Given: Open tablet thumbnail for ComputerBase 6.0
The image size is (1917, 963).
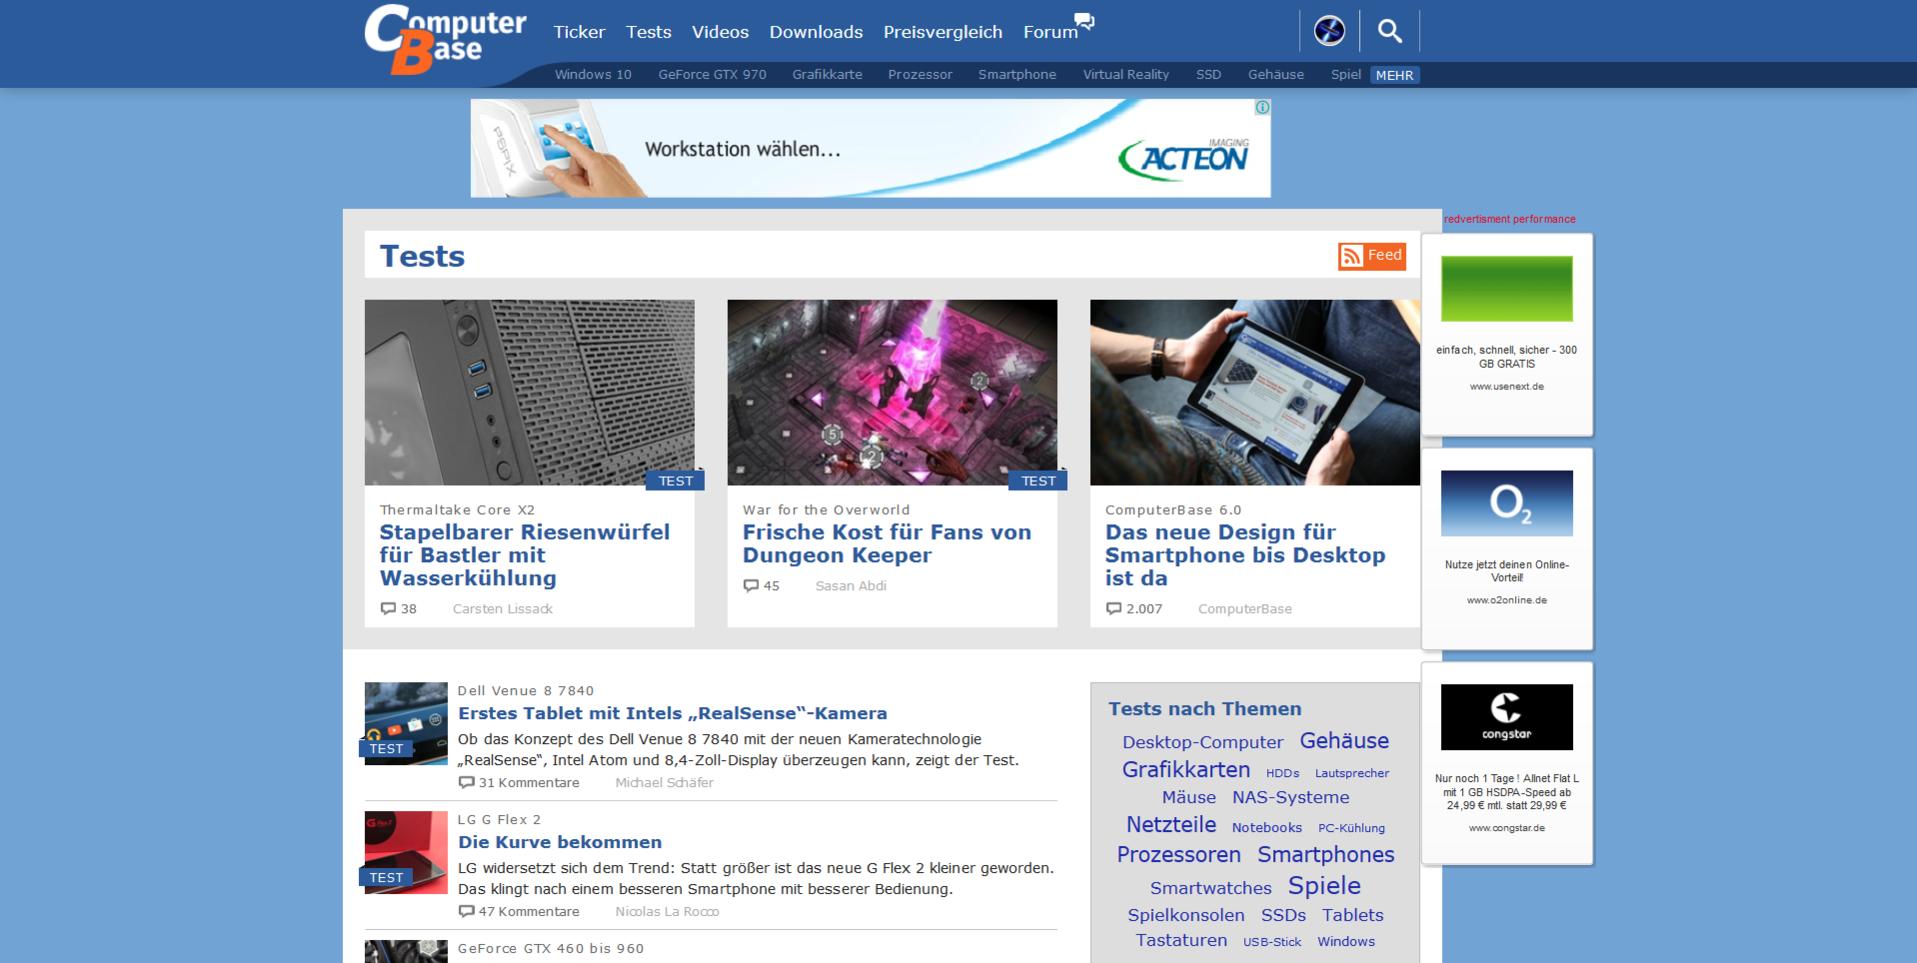Looking at the screenshot, I should pyautogui.click(x=1255, y=392).
